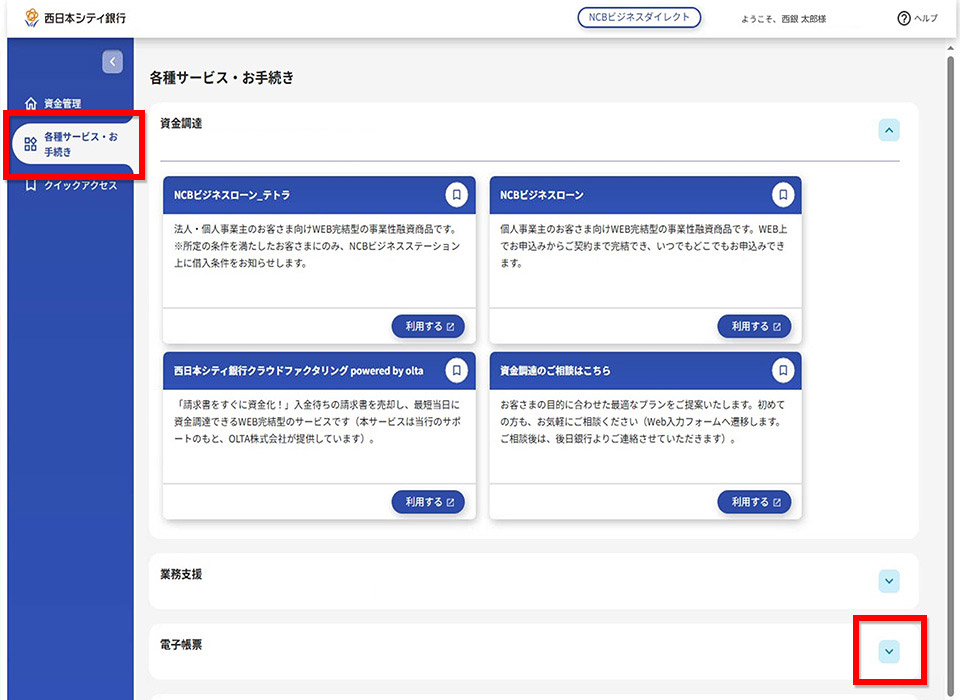The height and width of the screenshot is (700, 960).
Task: Click 利用する on クラウドファクタリング card
Action: click(428, 502)
